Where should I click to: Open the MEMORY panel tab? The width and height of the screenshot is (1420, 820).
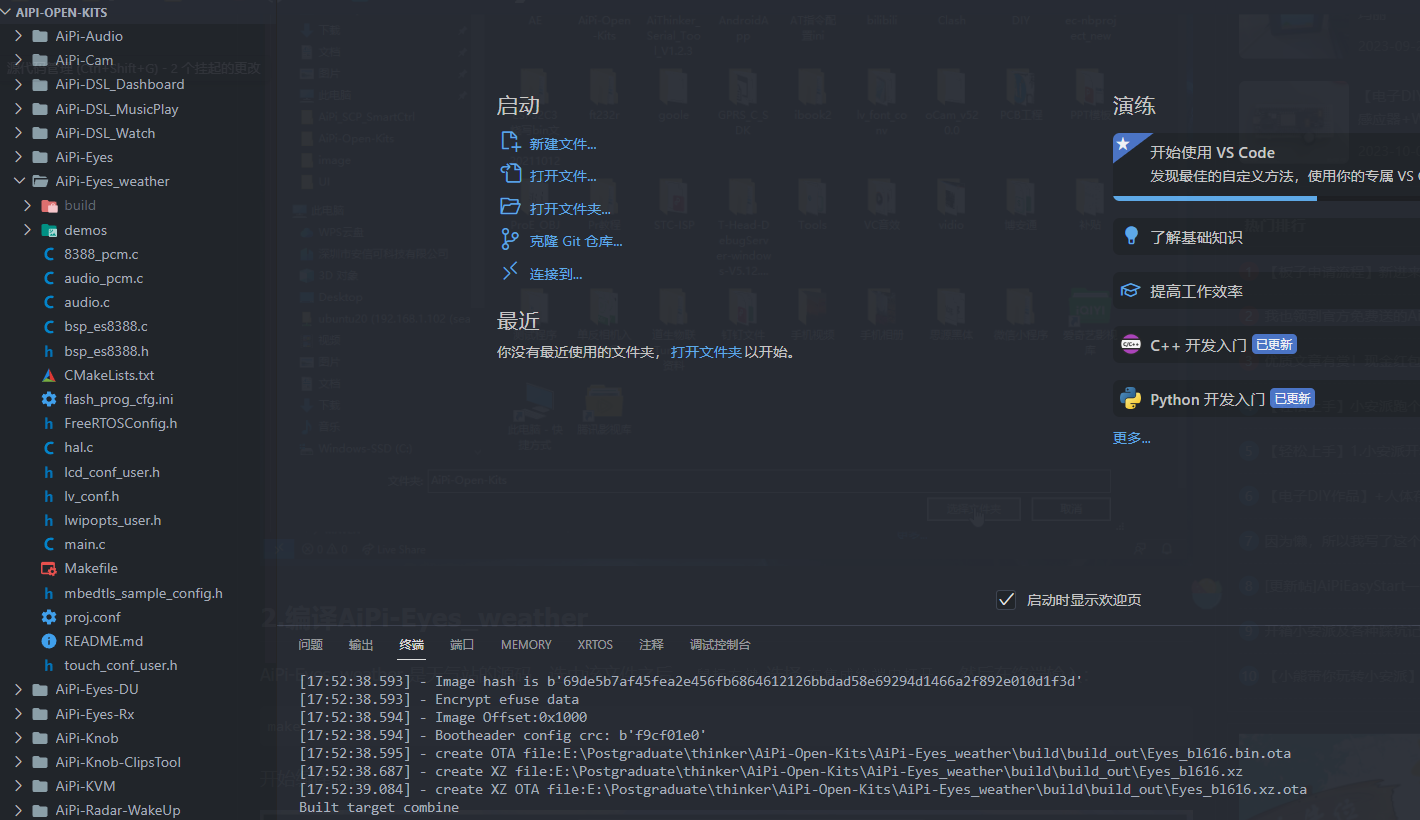click(526, 645)
